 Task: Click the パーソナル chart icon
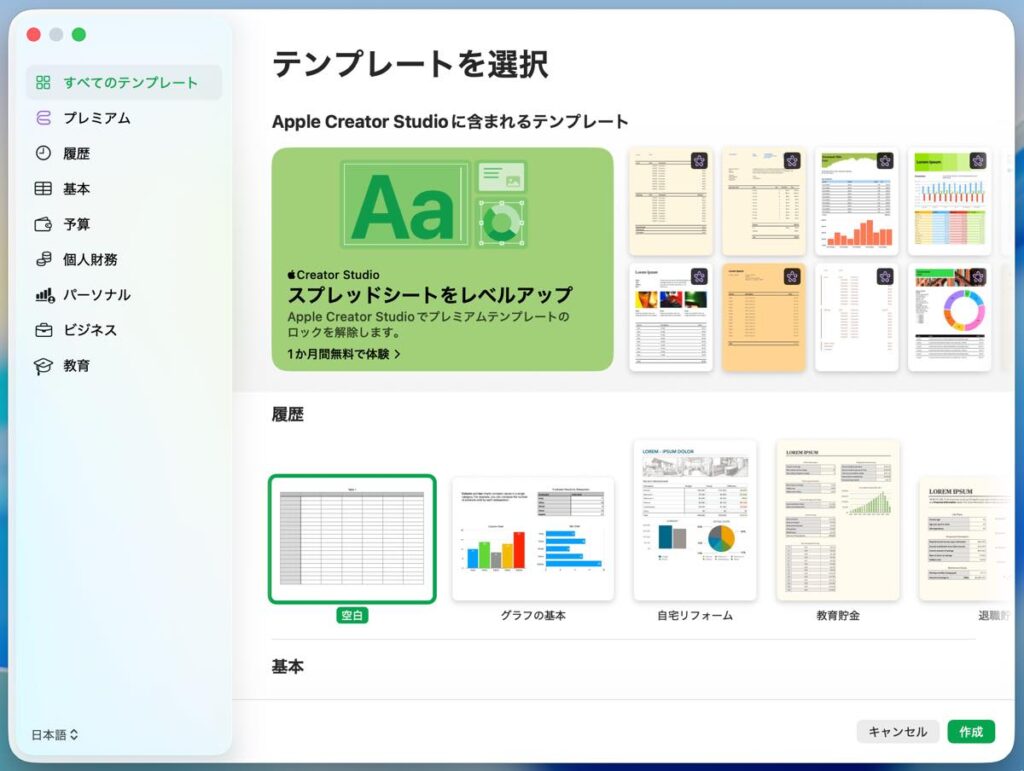(x=44, y=294)
